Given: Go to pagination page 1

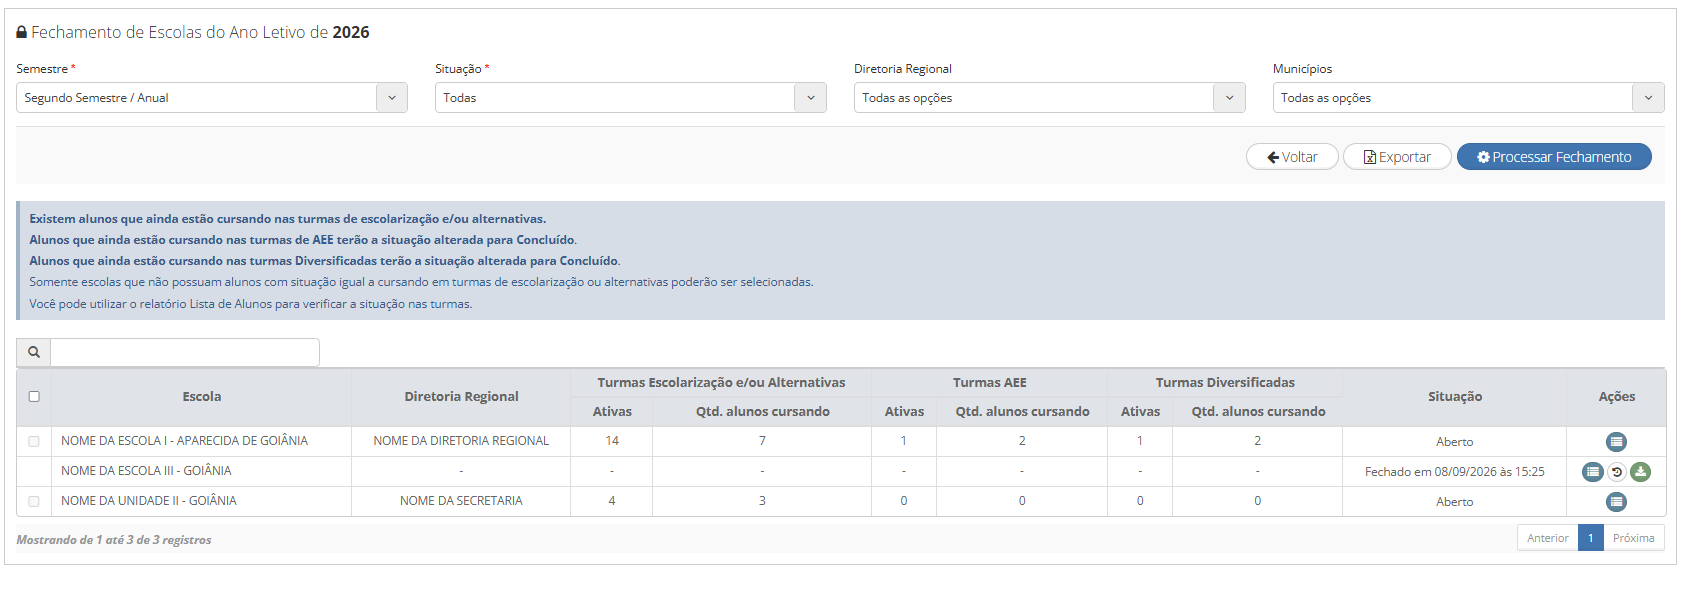Looking at the screenshot, I should pos(1591,538).
